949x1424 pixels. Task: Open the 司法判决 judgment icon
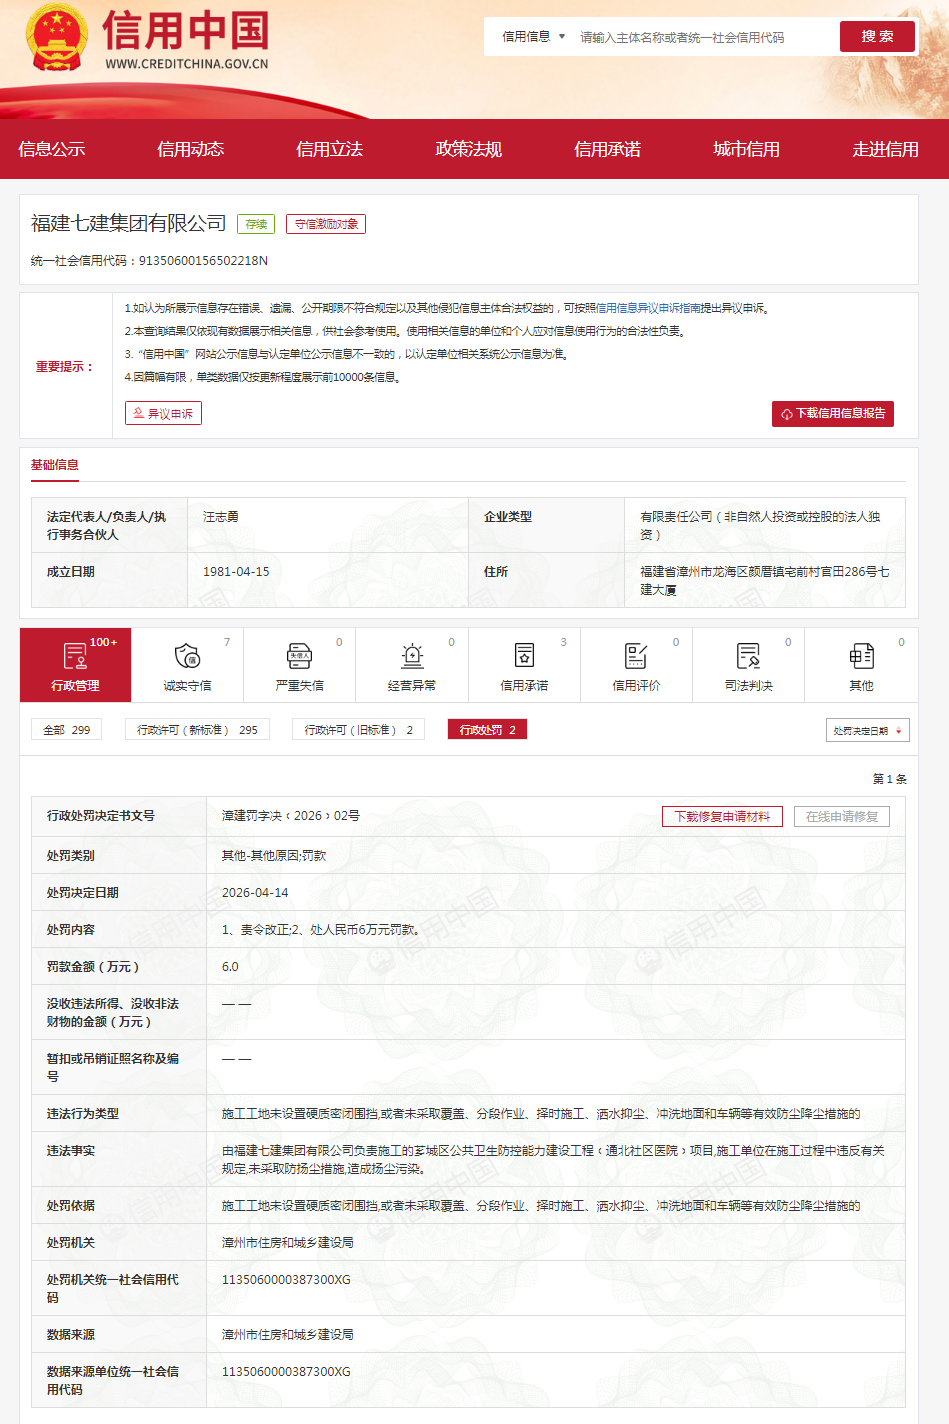[x=748, y=656]
